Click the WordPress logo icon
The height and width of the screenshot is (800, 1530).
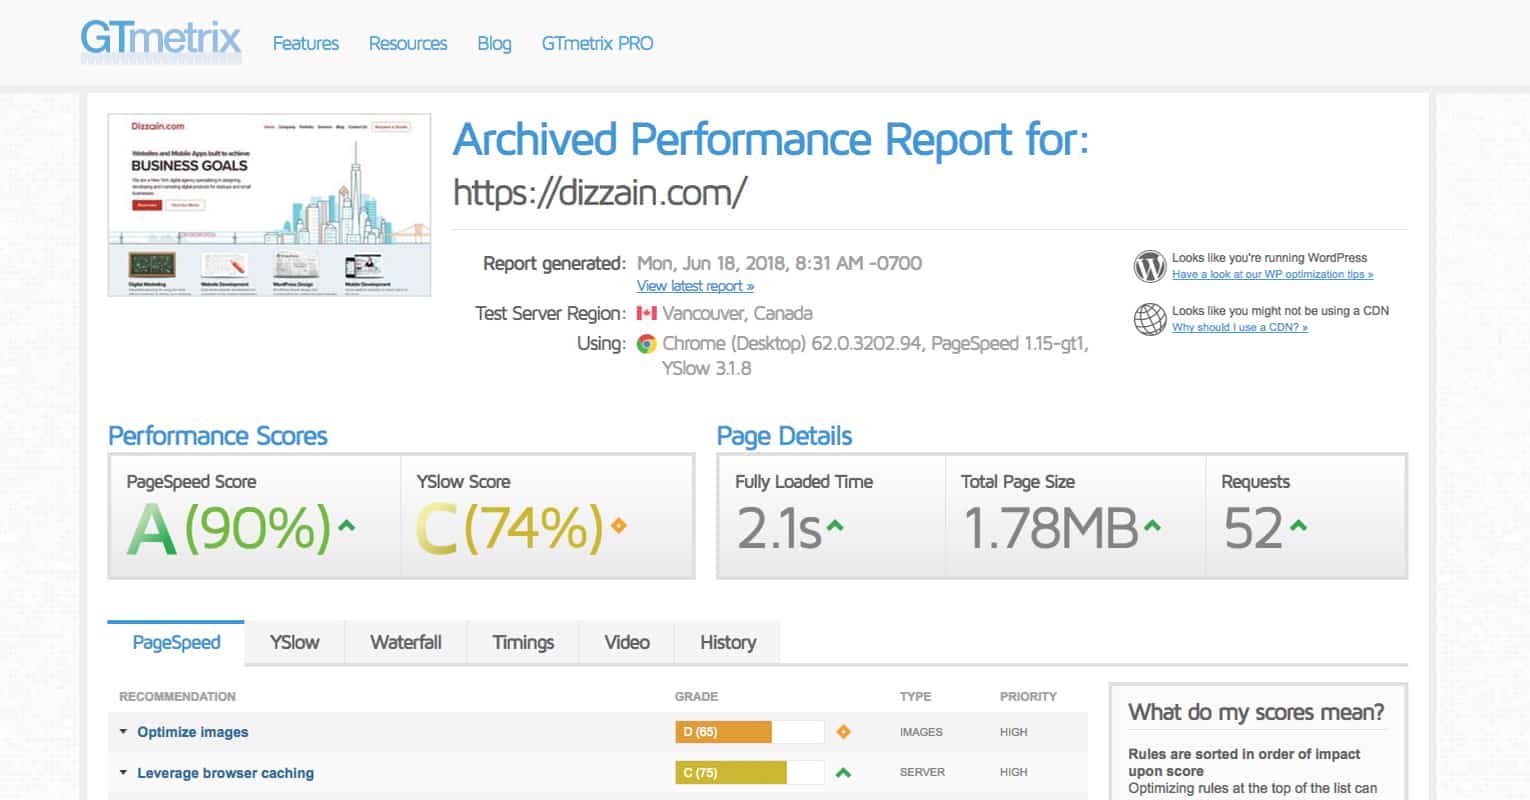tap(1150, 266)
